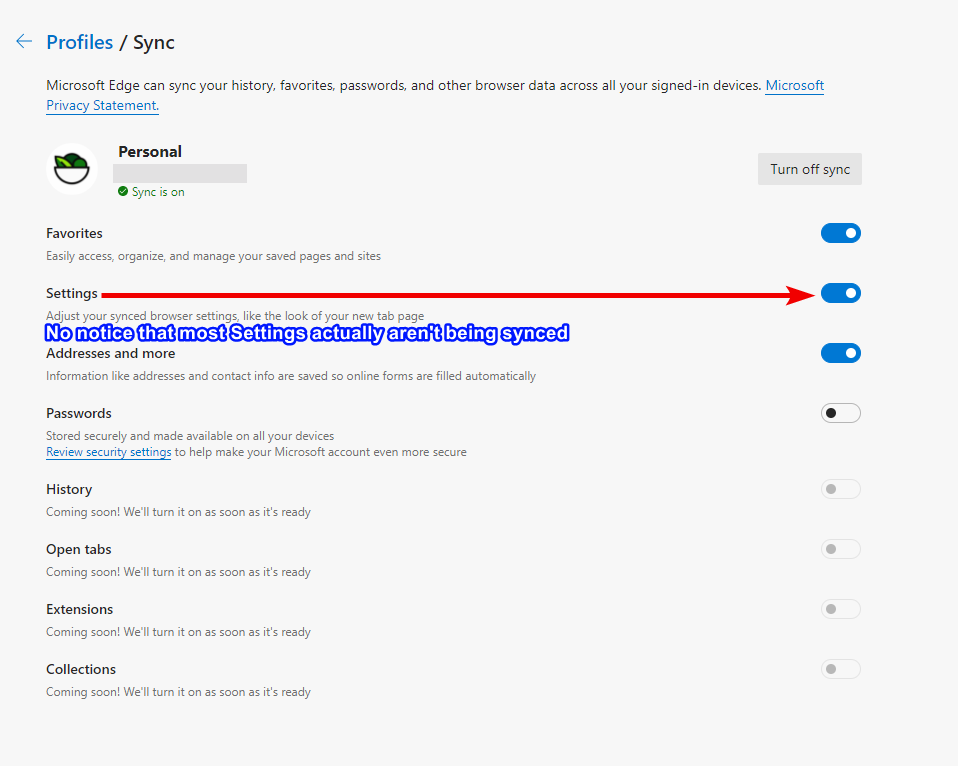
Task: Click the Passwords setting label
Action: [79, 413]
